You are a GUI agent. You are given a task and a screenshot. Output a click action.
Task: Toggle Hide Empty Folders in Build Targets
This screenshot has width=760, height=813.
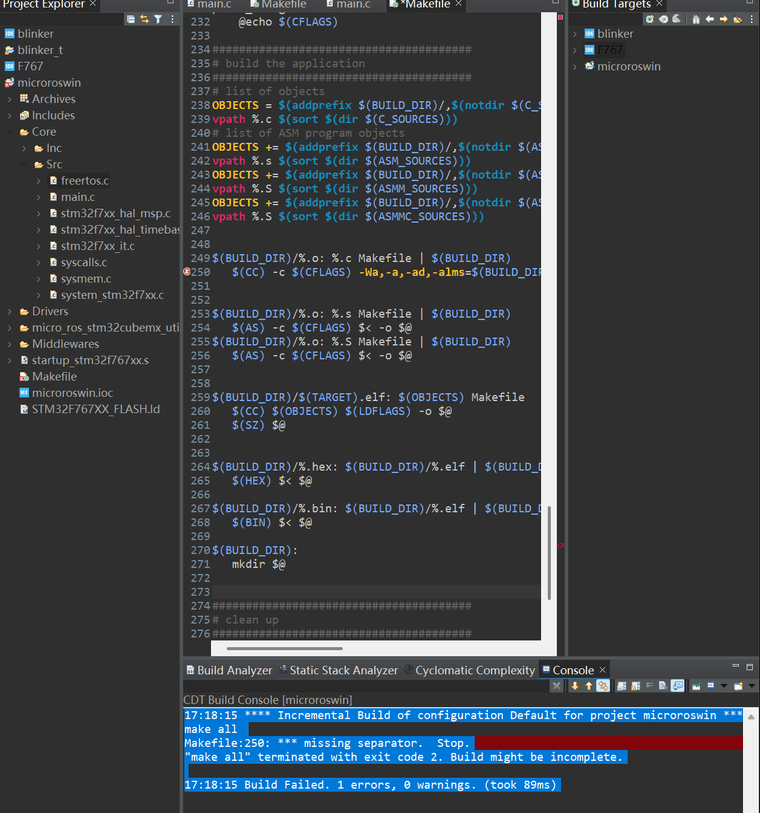(x=737, y=19)
